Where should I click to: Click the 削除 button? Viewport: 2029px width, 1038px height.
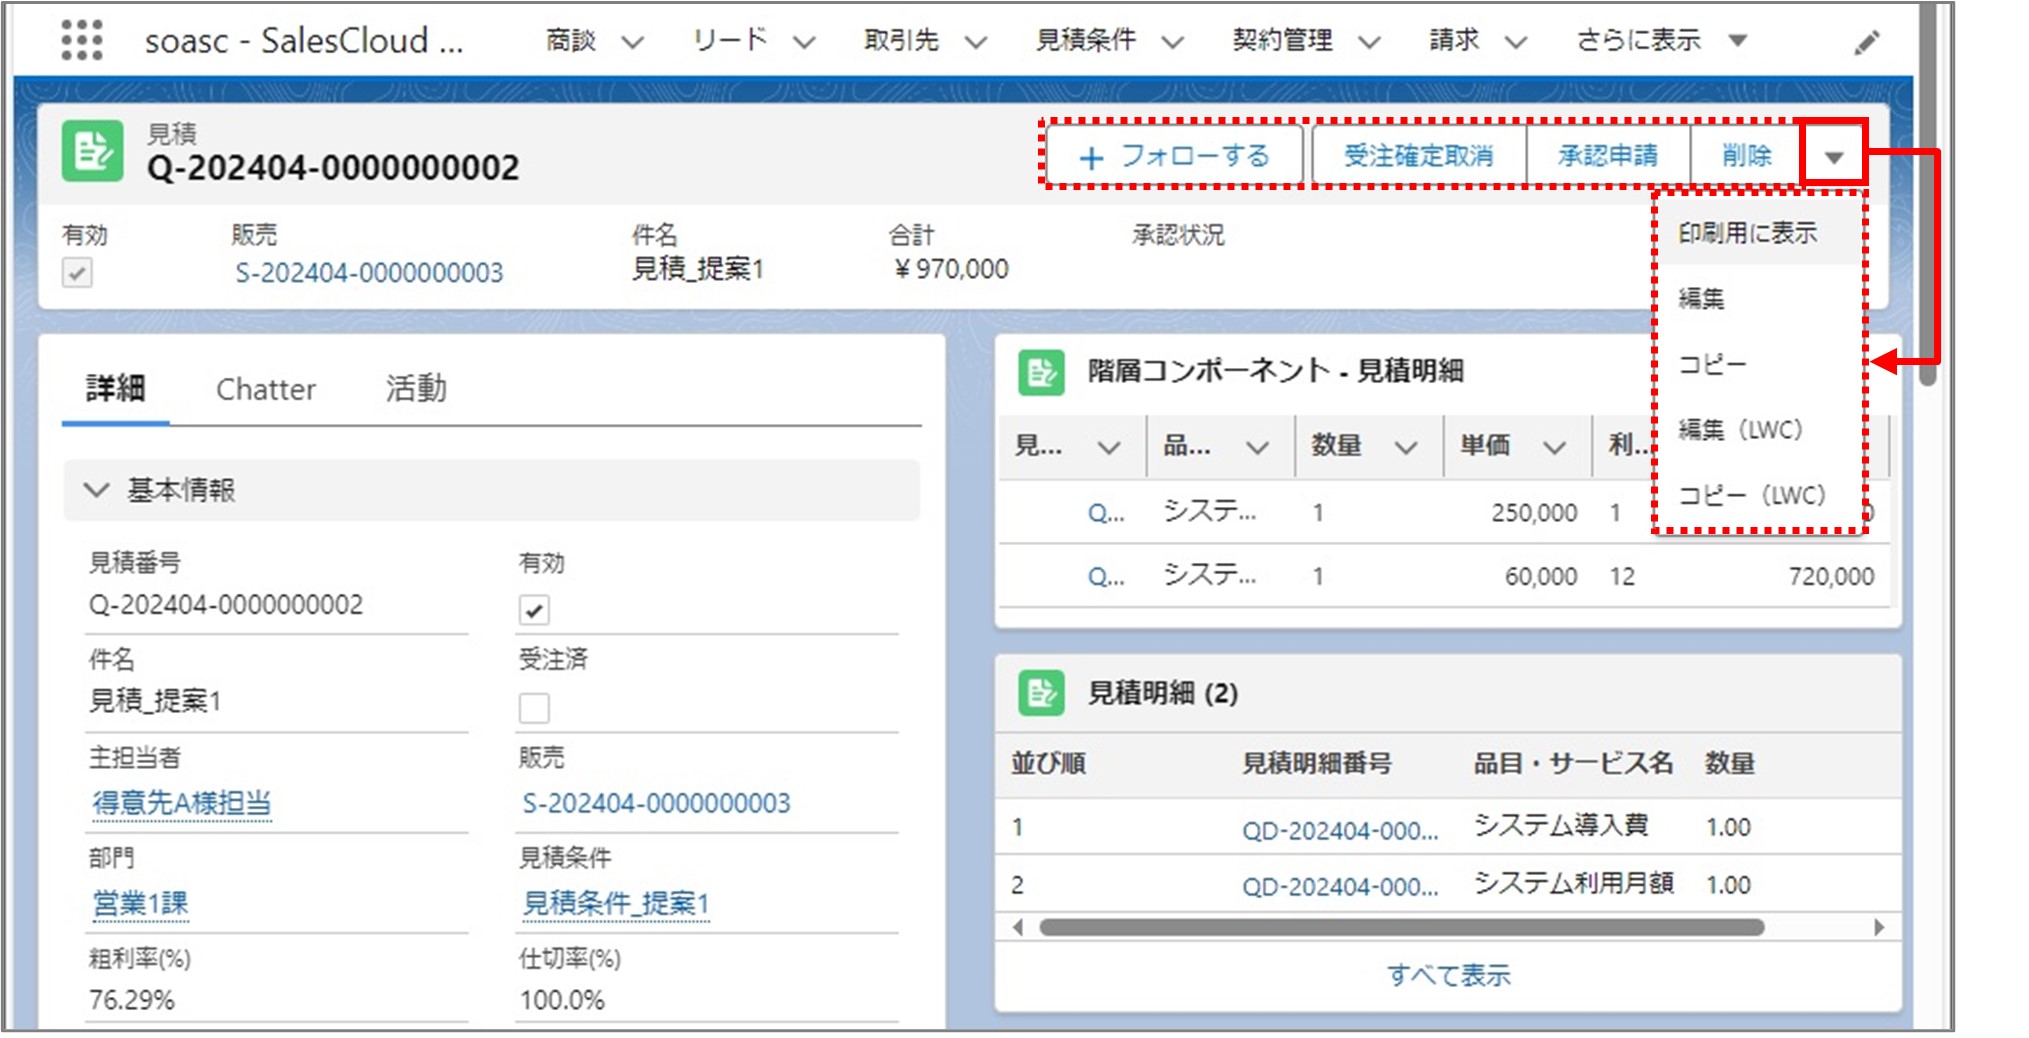[x=1747, y=156]
